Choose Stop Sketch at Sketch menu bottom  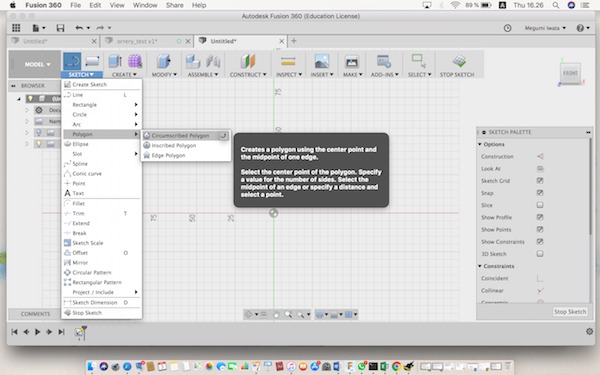click(x=101, y=313)
